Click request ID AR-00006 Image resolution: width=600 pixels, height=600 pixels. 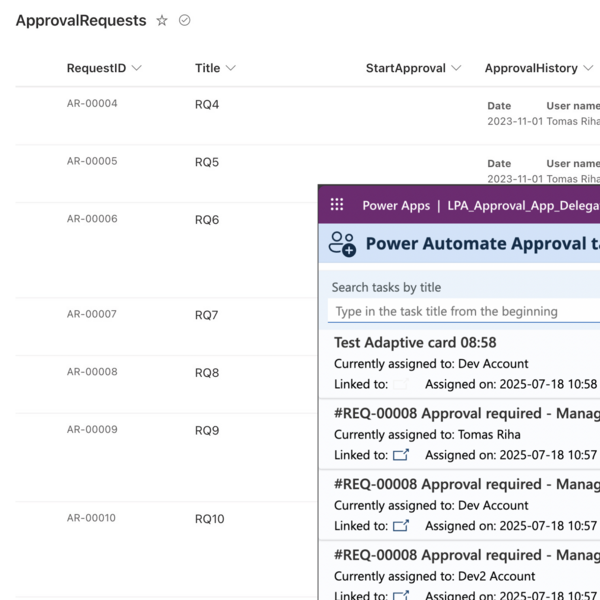pyautogui.click(x=92, y=219)
